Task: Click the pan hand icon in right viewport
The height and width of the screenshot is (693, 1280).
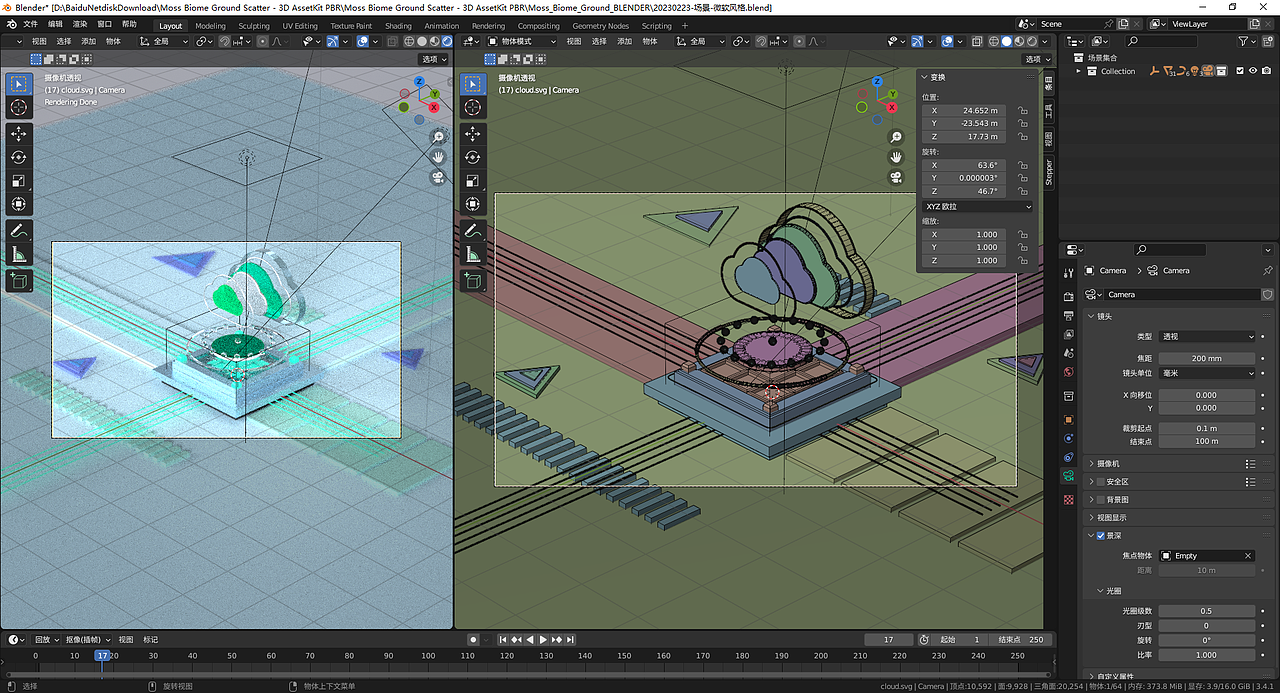Action: [x=896, y=157]
